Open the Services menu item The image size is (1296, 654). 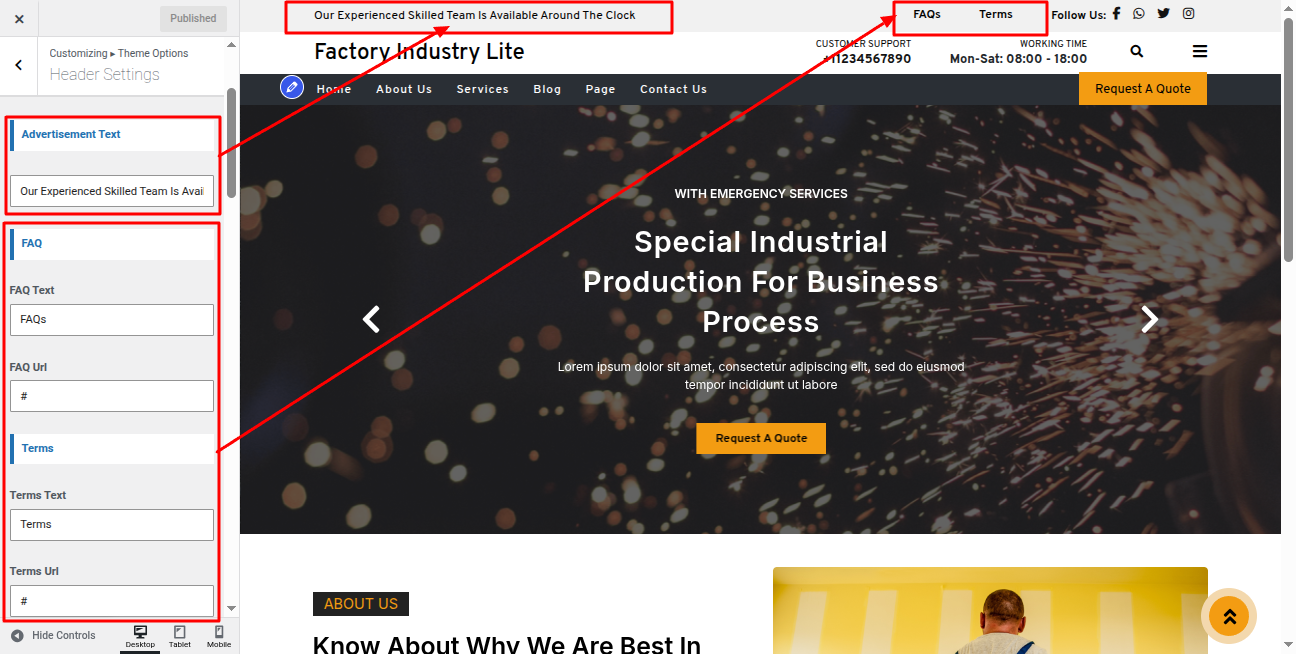[483, 89]
